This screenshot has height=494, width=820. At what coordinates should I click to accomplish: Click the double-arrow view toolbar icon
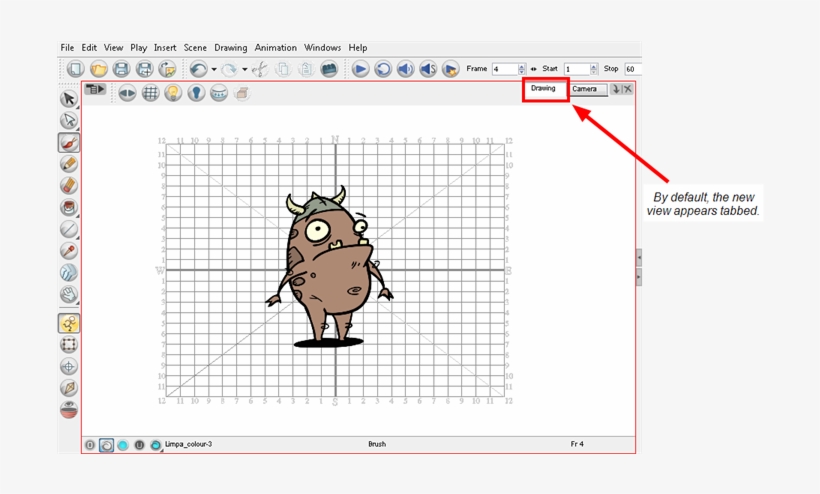pos(127,93)
